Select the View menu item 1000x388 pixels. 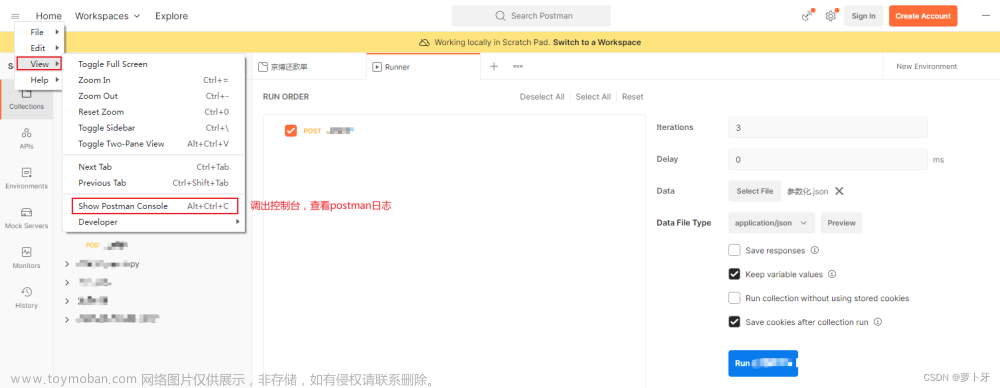click(39, 64)
